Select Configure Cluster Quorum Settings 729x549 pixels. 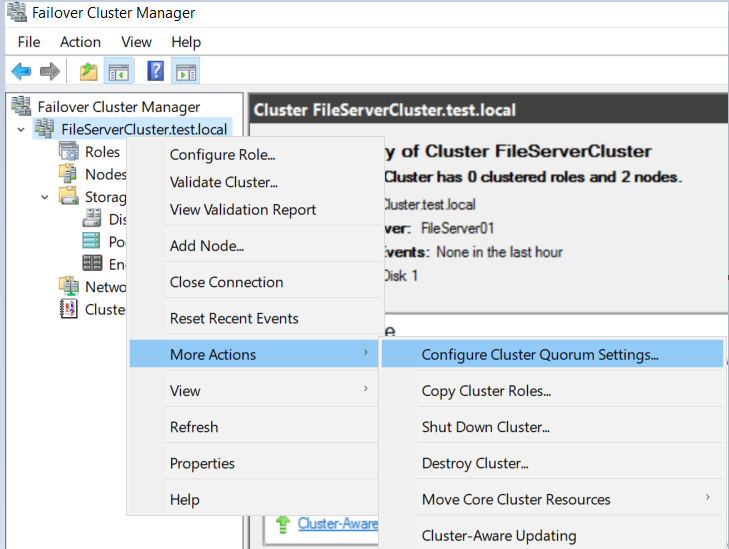540,354
